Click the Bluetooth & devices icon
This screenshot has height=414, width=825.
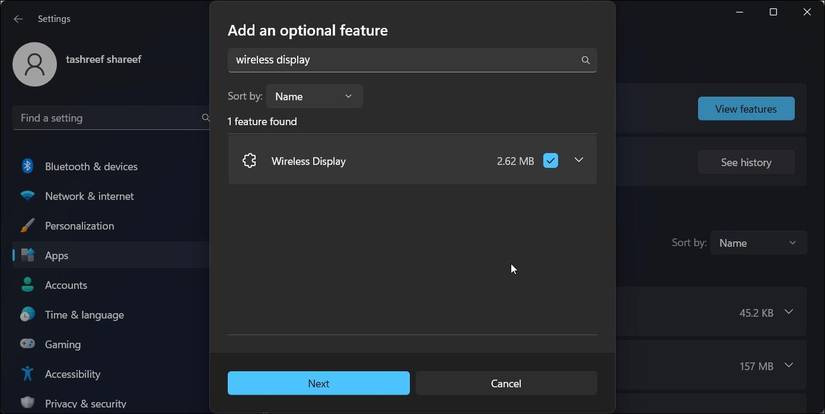[28, 166]
